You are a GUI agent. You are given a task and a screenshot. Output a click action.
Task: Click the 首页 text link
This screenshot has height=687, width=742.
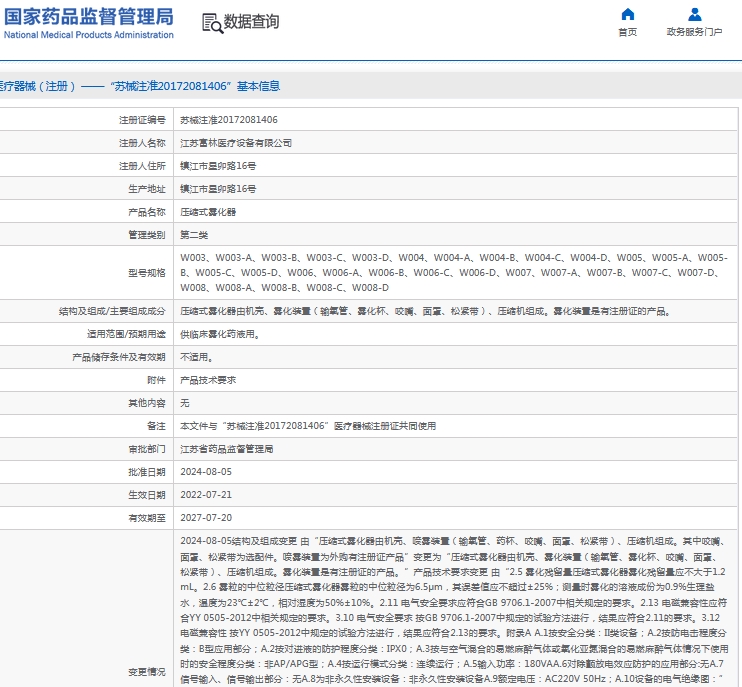(627, 32)
